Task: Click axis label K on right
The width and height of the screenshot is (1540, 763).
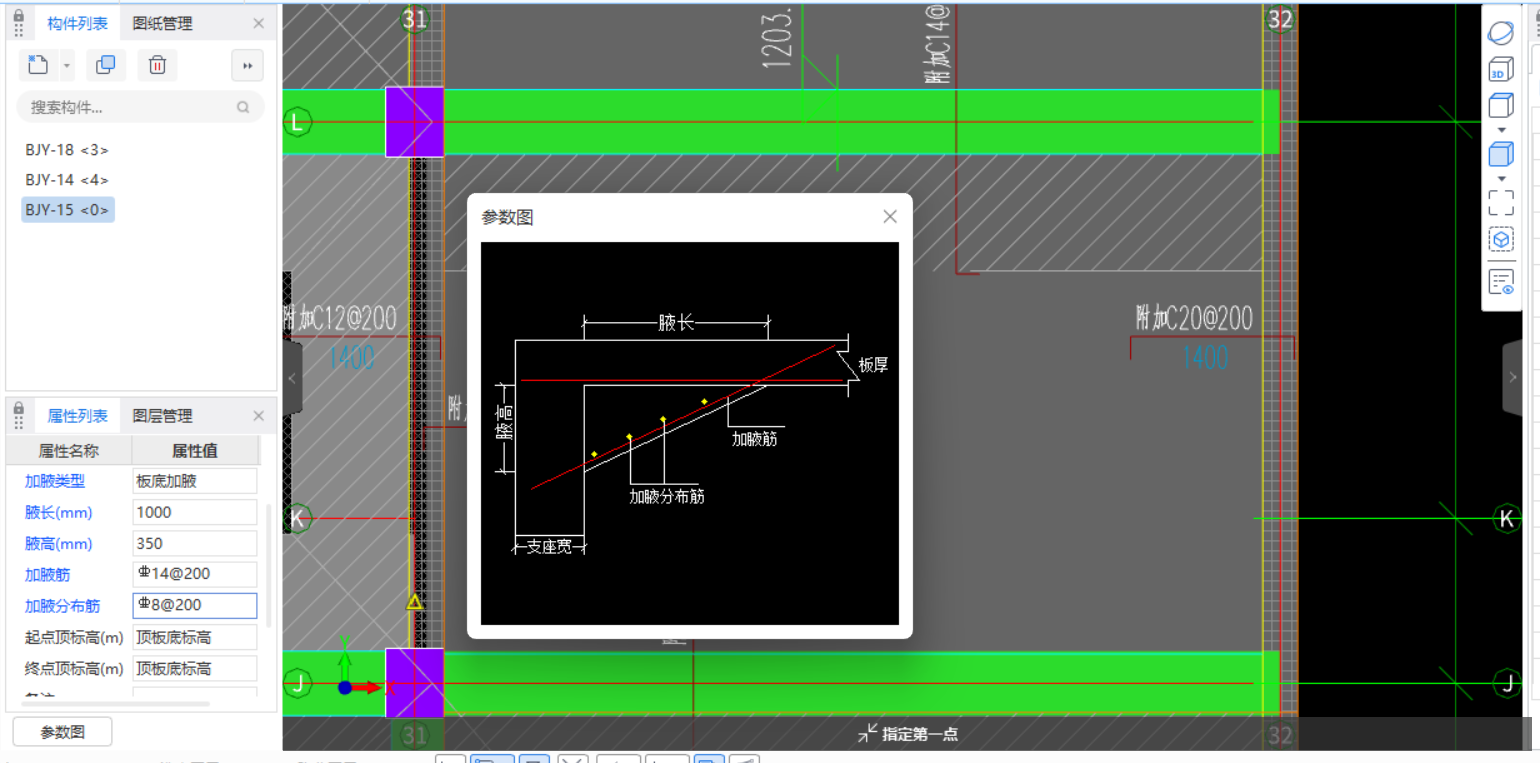Action: click(1507, 519)
